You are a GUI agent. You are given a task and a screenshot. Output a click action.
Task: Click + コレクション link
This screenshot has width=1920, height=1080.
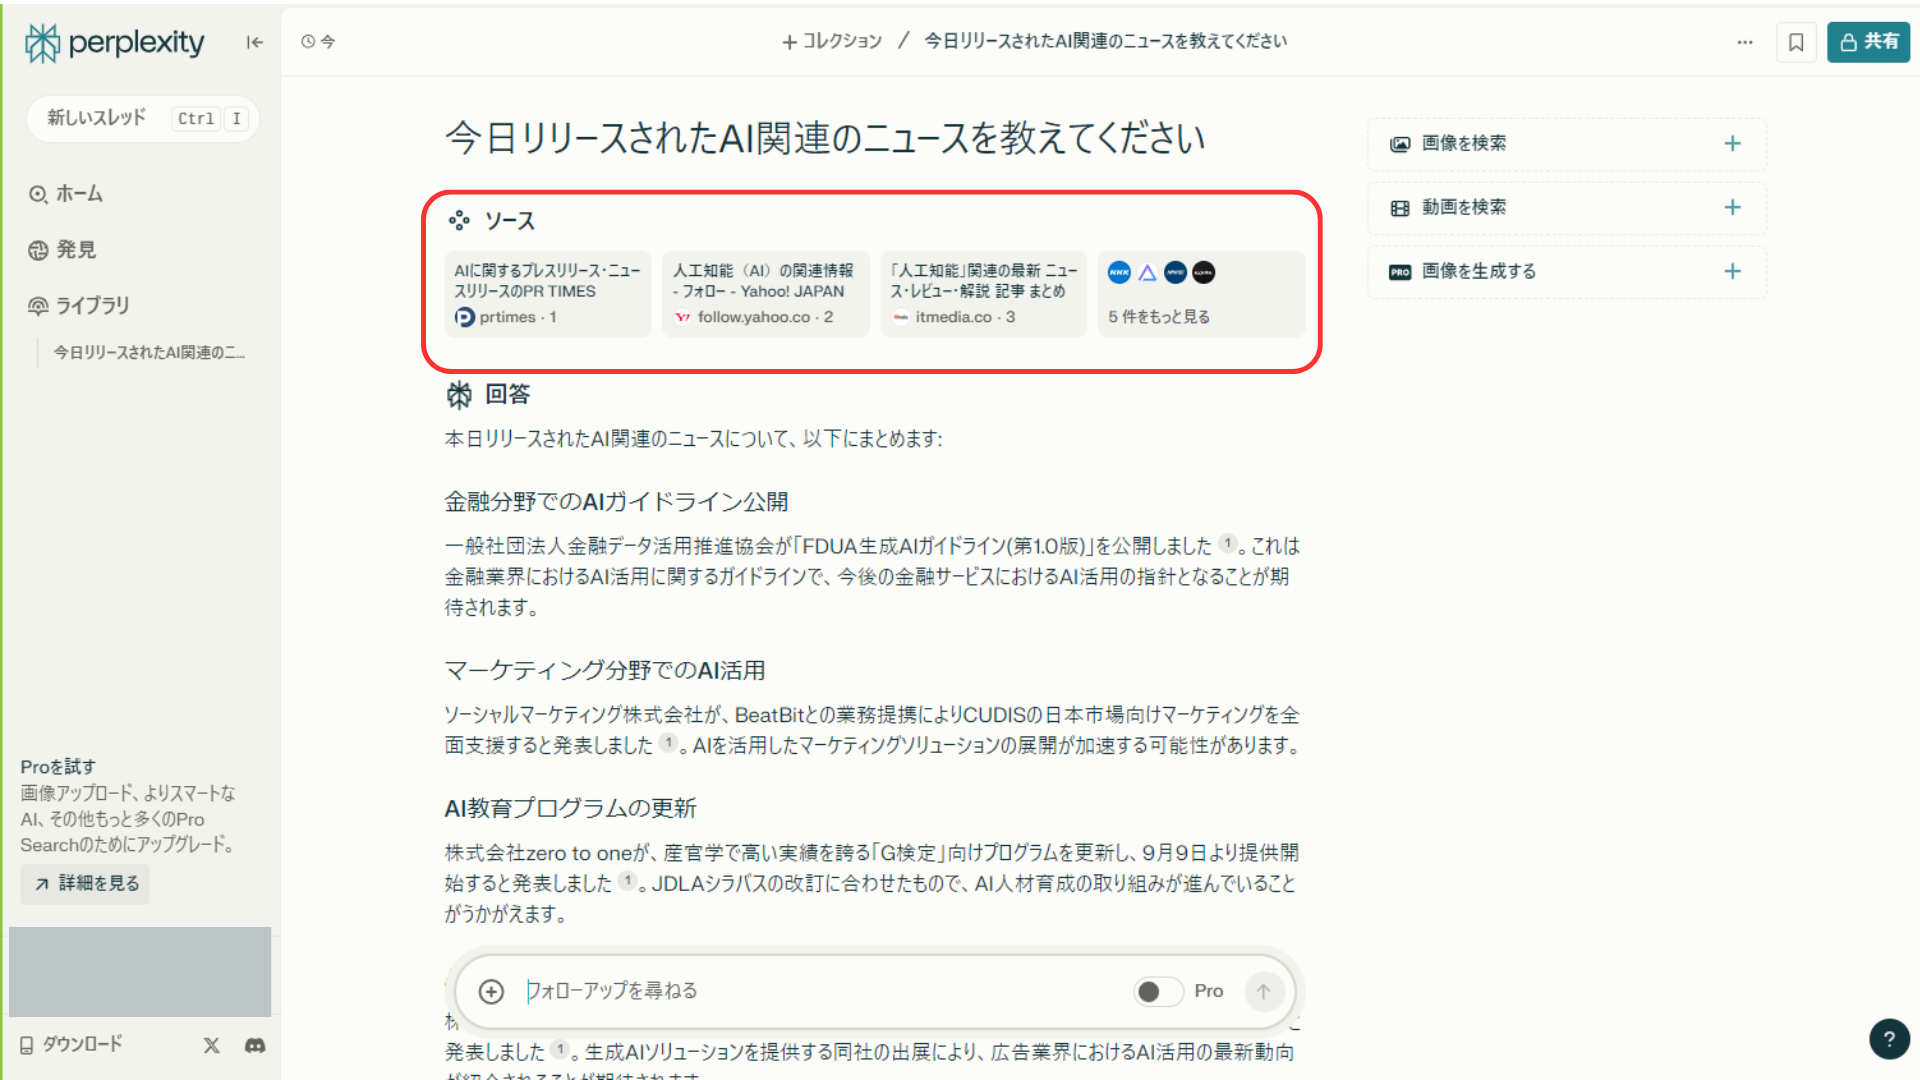(x=832, y=41)
